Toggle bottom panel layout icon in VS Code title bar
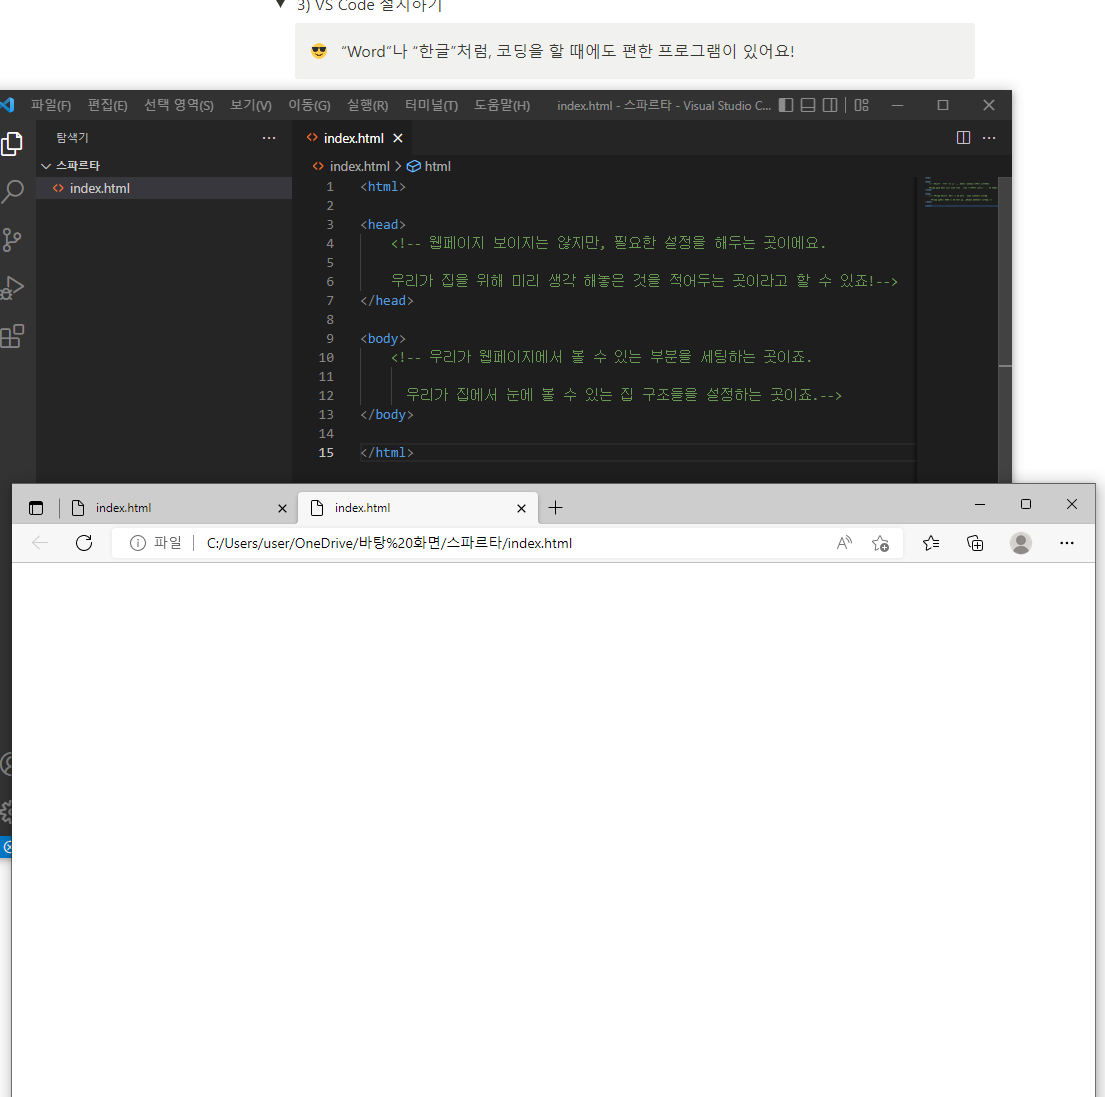The height and width of the screenshot is (1097, 1105). click(x=808, y=105)
